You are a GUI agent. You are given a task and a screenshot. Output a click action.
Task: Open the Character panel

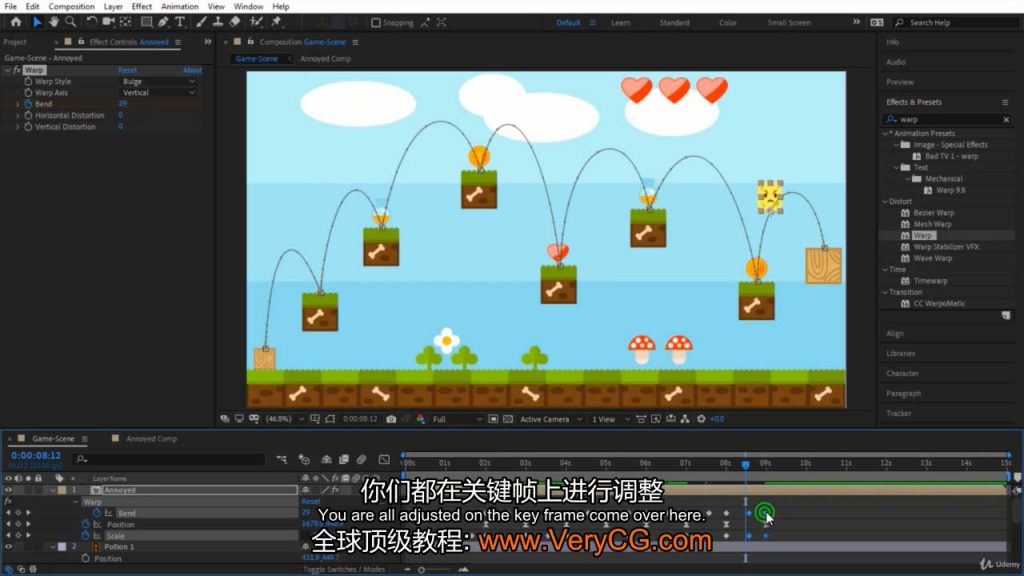[903, 374]
